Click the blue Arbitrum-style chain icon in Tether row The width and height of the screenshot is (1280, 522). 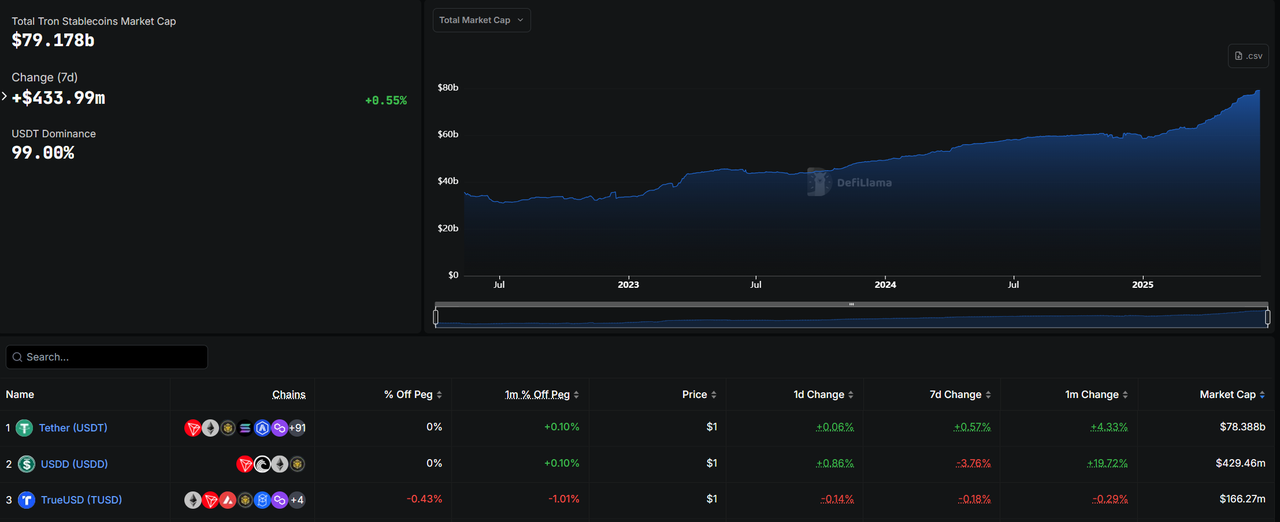262,428
